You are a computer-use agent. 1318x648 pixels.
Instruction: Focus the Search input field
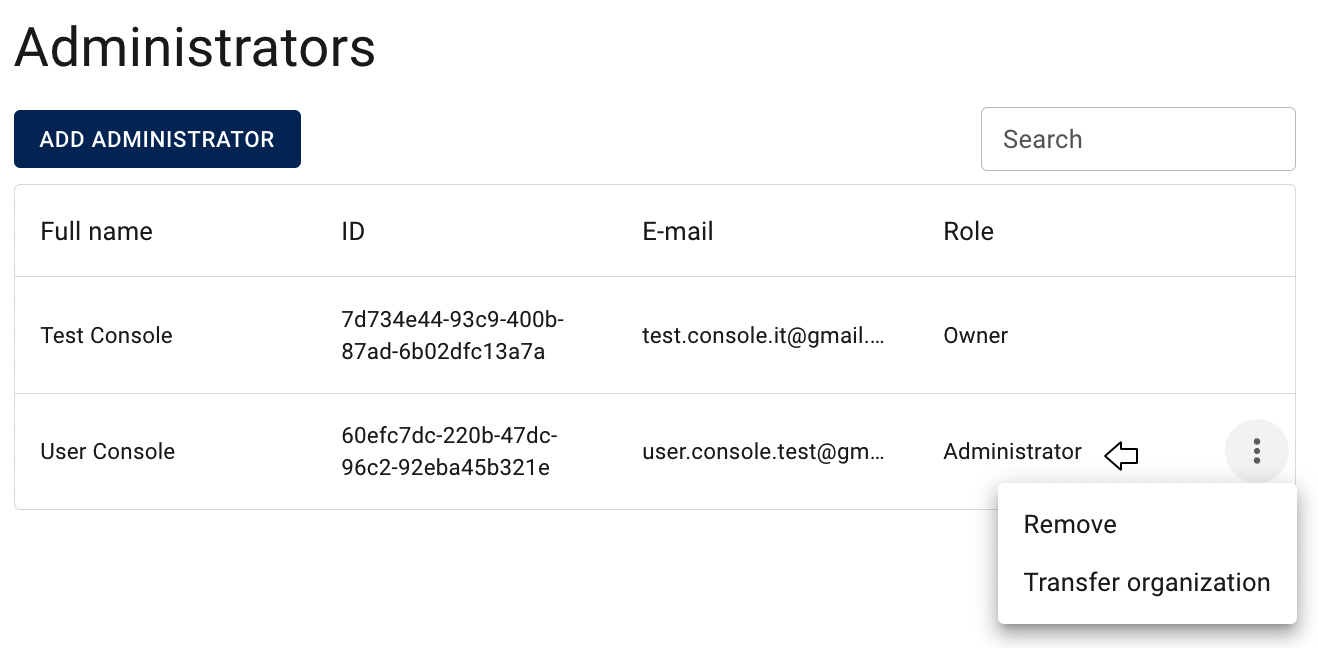pyautogui.click(x=1138, y=139)
